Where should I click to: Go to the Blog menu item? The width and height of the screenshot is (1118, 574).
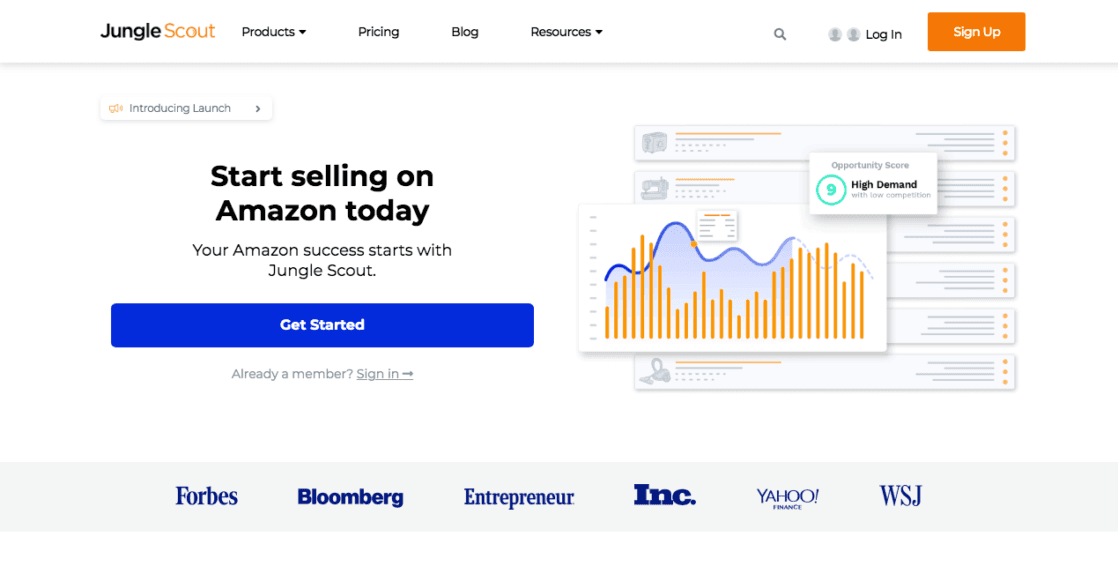(x=465, y=32)
